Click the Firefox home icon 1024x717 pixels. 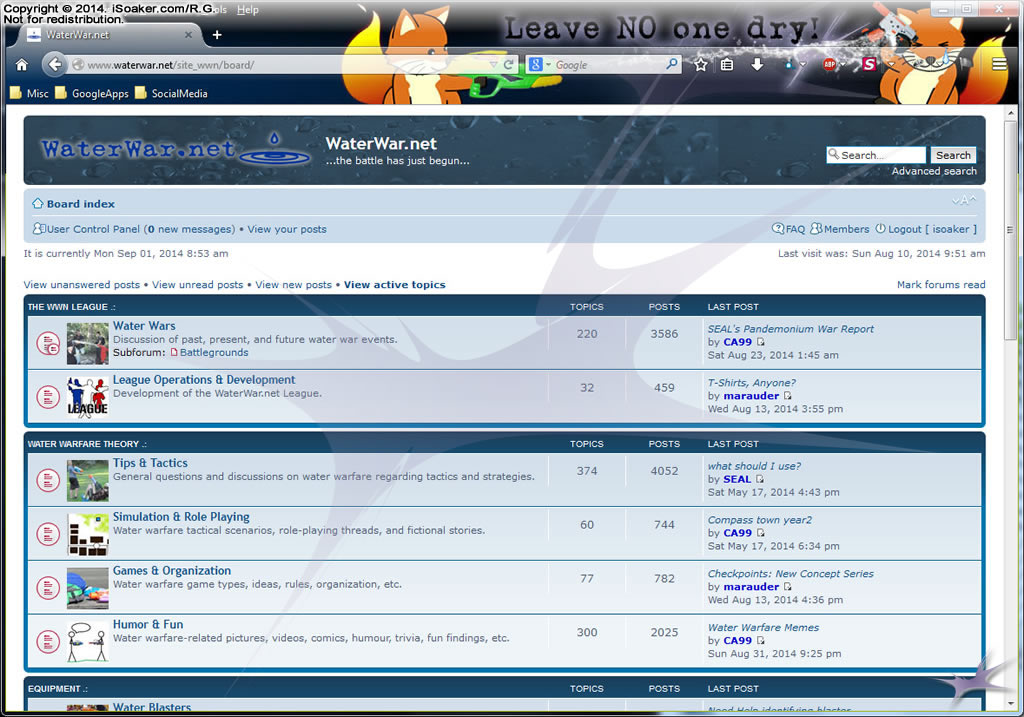22,65
